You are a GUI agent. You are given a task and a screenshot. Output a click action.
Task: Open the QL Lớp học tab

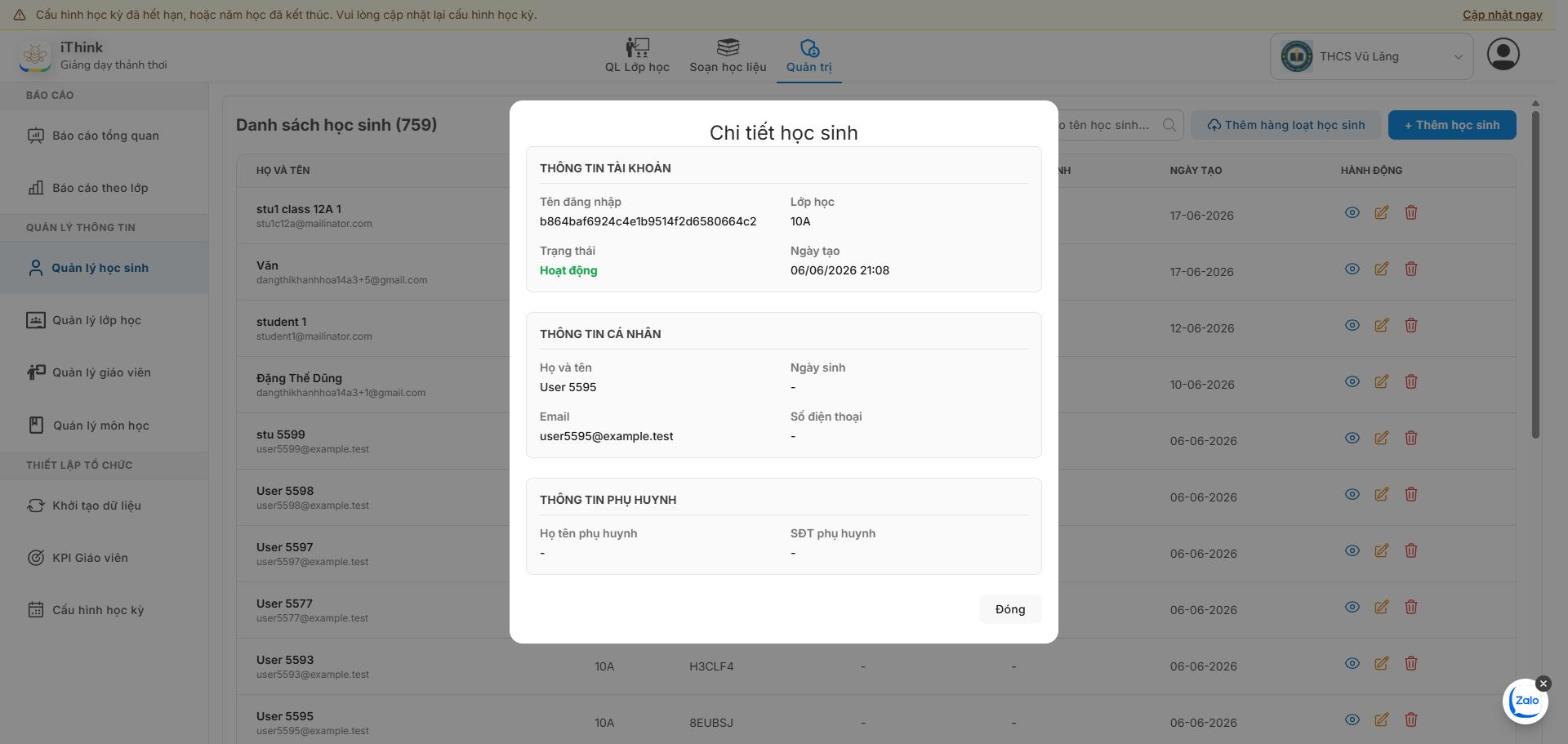[x=637, y=56]
